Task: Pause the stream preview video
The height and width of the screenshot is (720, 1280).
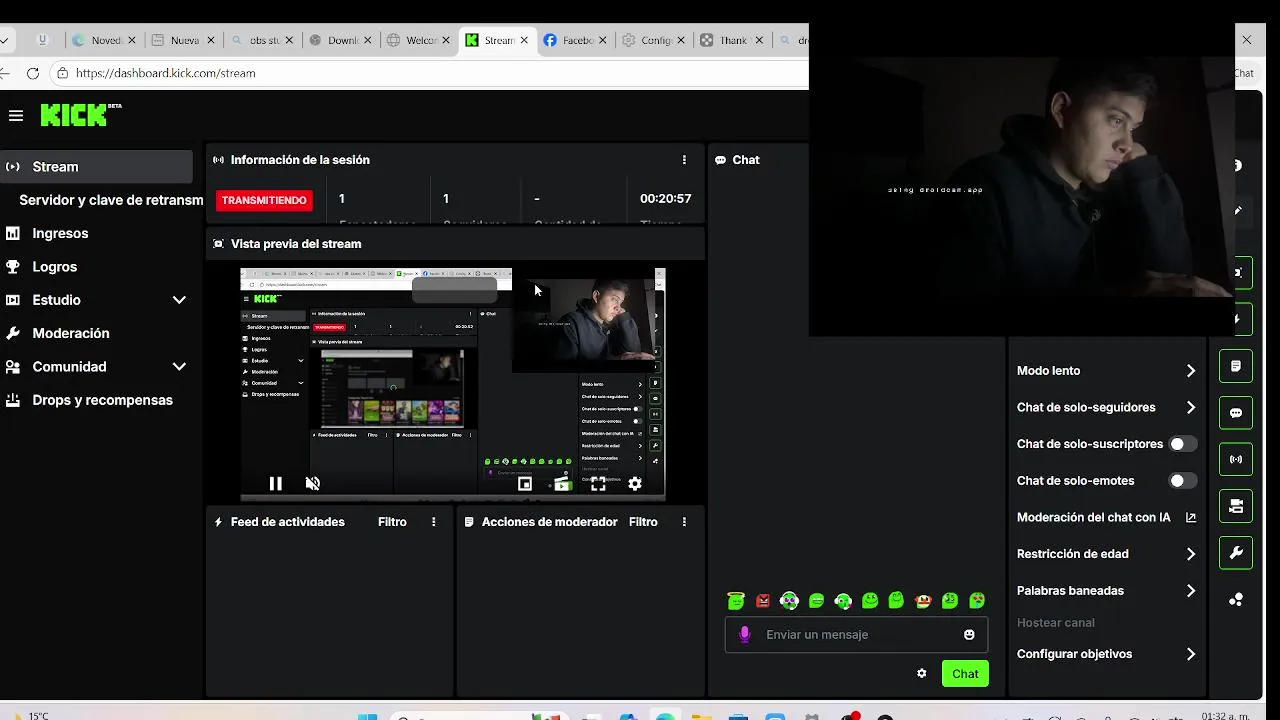Action: 275,484
